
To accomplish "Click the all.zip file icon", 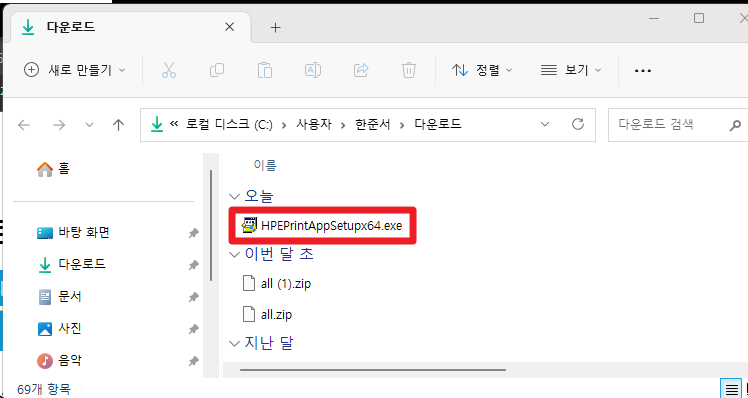I will pyautogui.click(x=249, y=314).
